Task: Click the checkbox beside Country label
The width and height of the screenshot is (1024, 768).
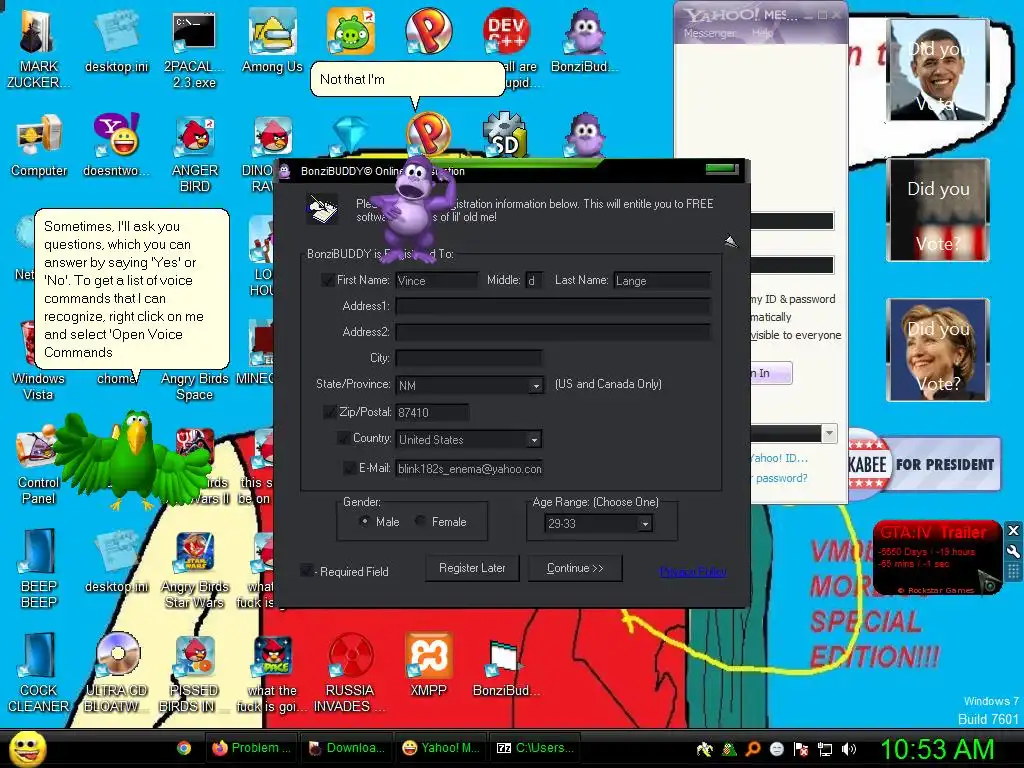Action: point(344,438)
